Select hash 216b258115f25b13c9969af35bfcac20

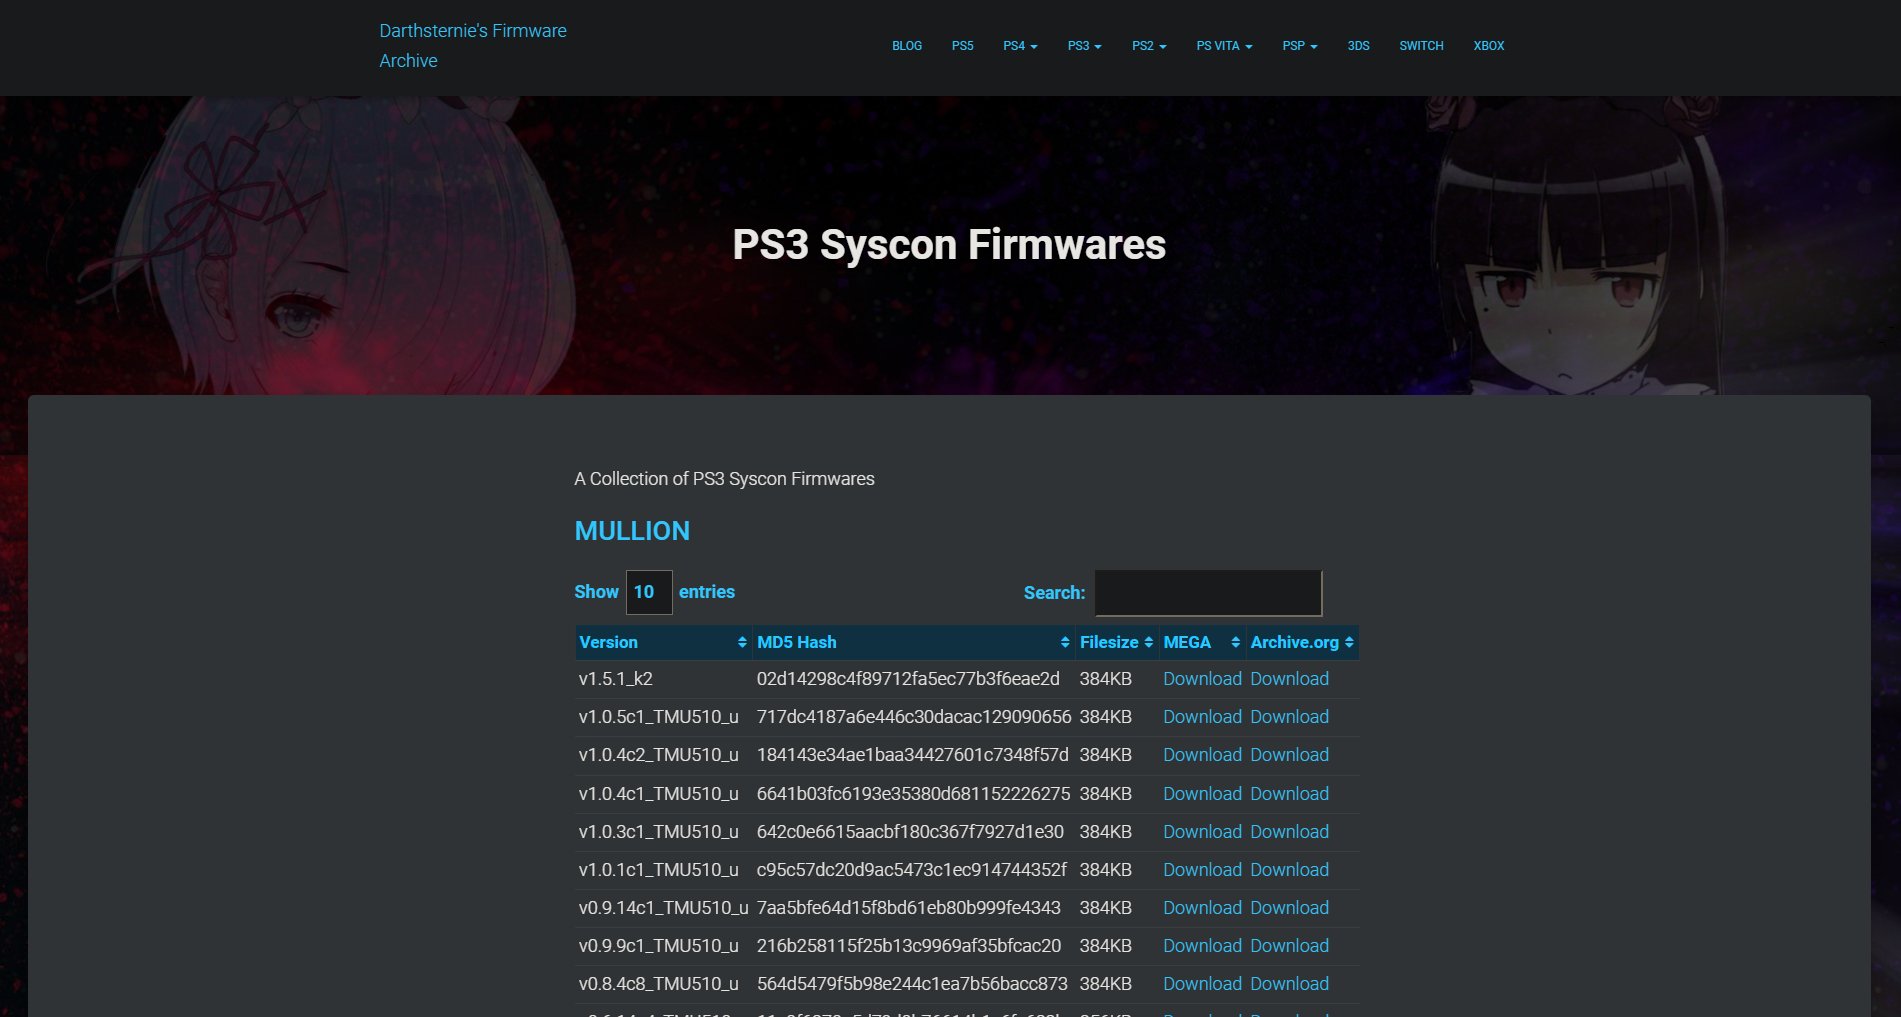(909, 946)
